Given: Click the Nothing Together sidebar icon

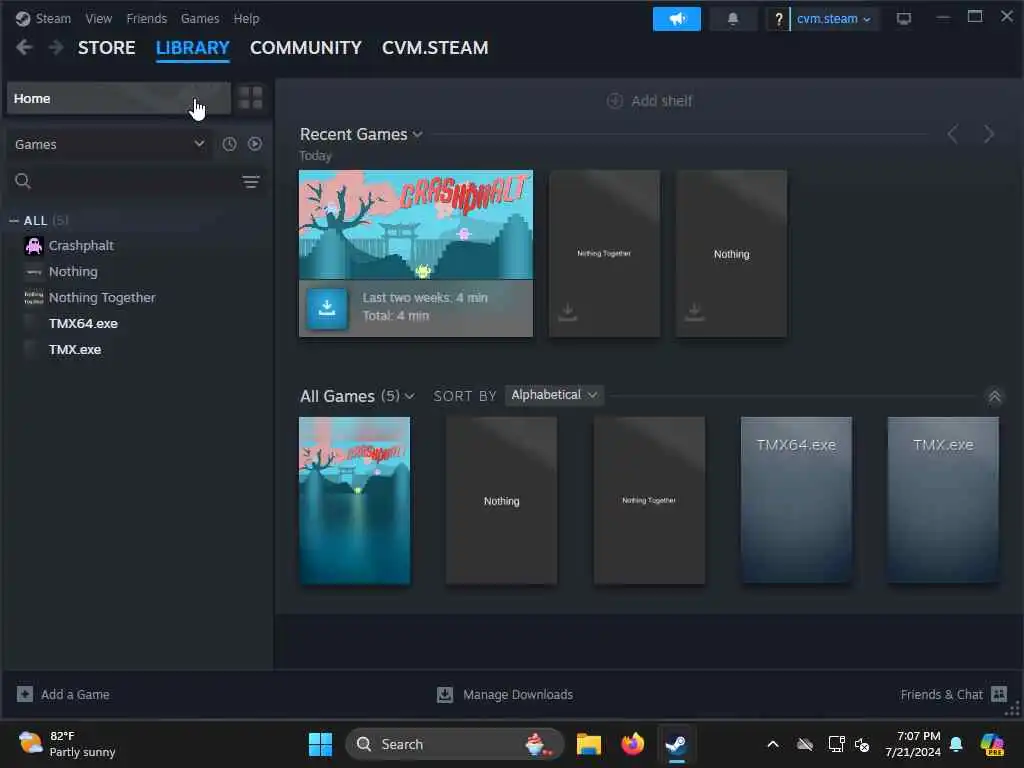Looking at the screenshot, I should [34, 298].
